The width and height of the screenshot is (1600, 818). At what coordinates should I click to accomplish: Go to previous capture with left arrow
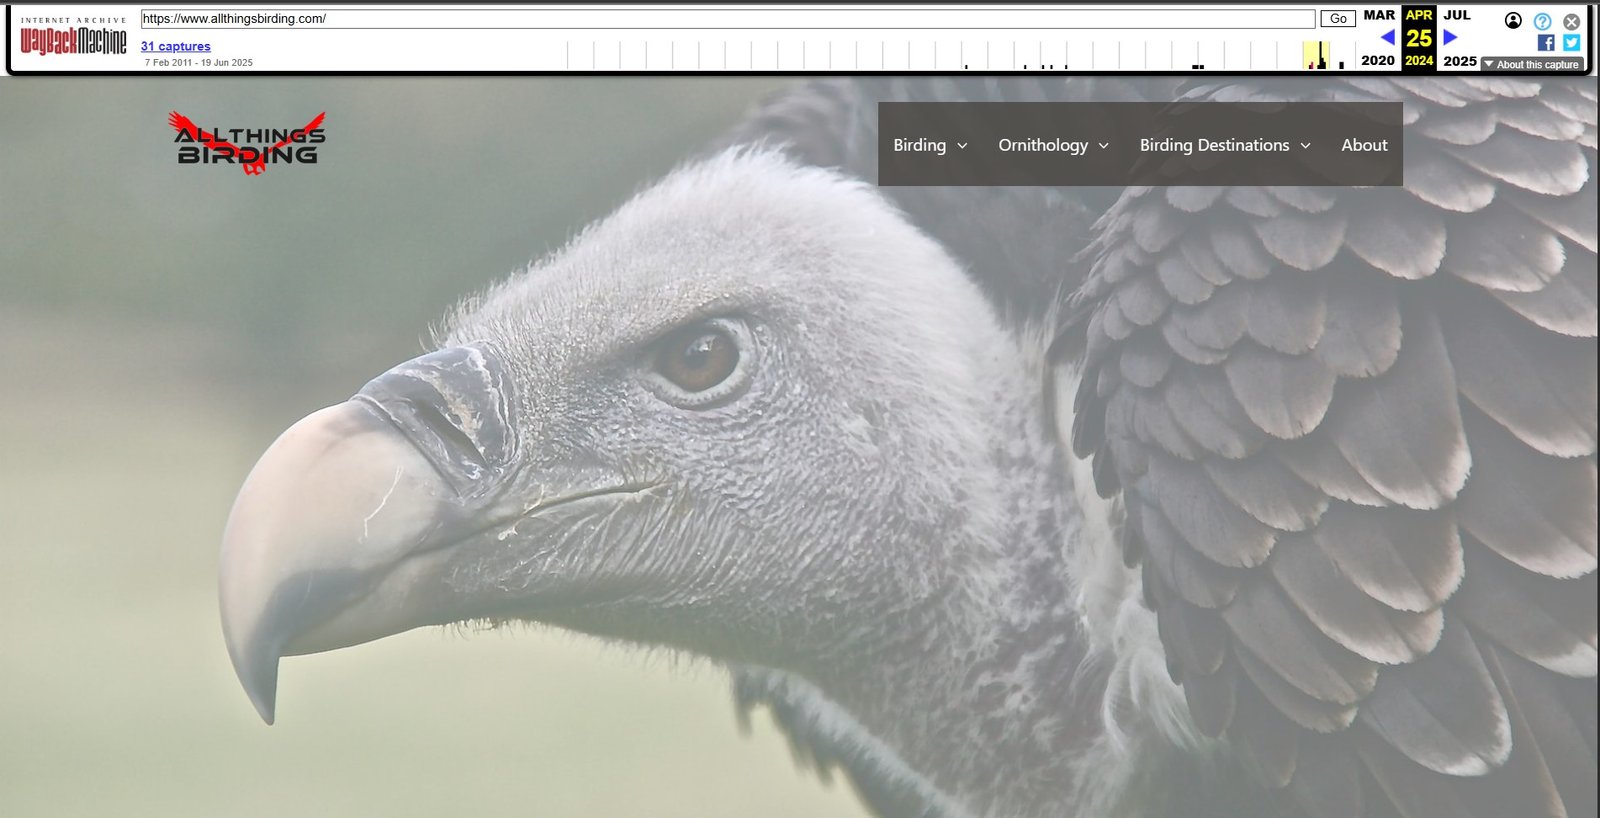(1387, 38)
